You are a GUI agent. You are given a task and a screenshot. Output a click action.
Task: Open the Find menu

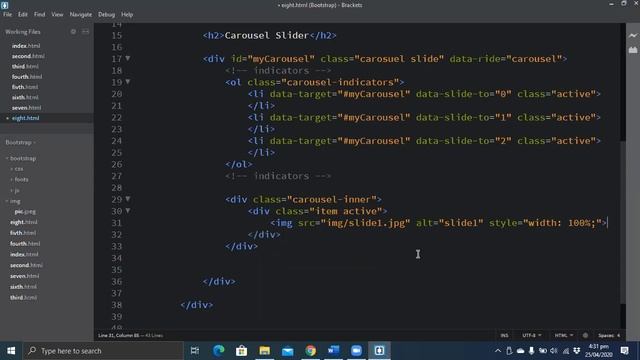(40, 14)
